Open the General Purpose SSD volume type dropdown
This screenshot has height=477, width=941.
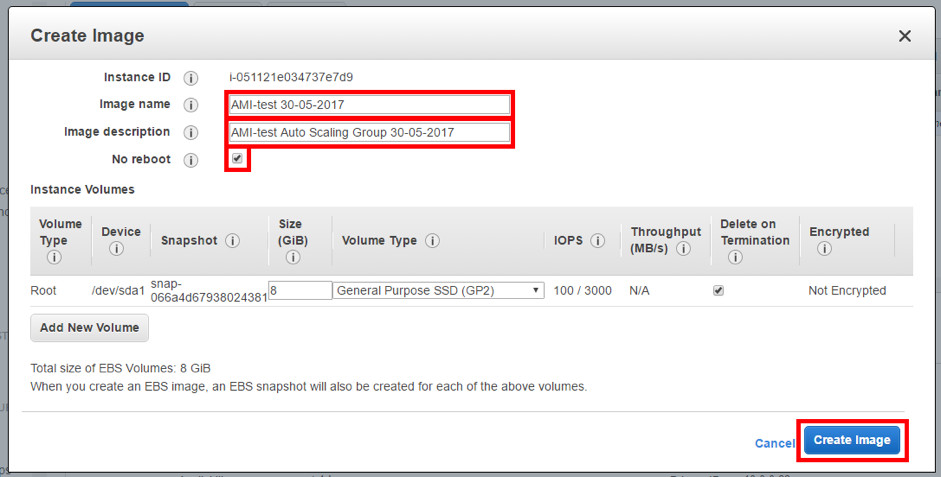(439, 291)
